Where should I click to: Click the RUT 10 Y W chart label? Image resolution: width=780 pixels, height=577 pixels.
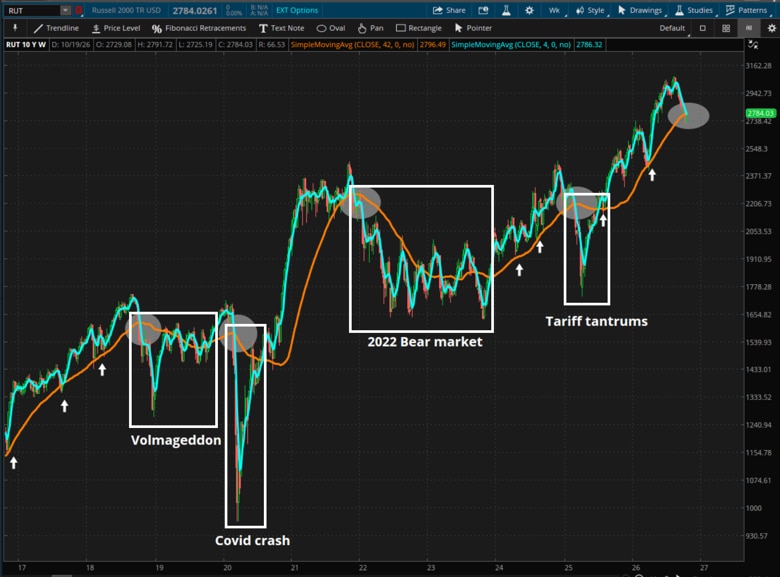coord(26,45)
